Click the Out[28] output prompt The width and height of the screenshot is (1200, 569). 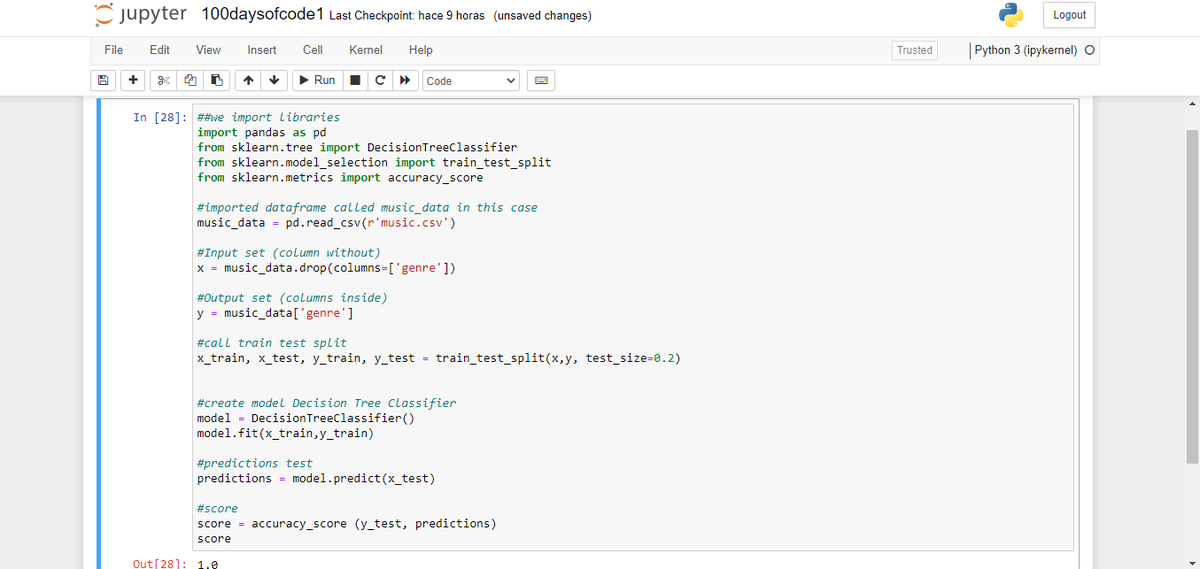coord(160,565)
